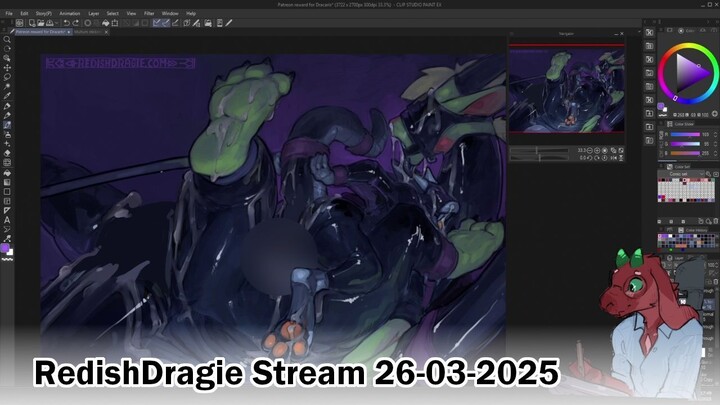
Task: Select the Fill bucket tool
Action: point(7,173)
